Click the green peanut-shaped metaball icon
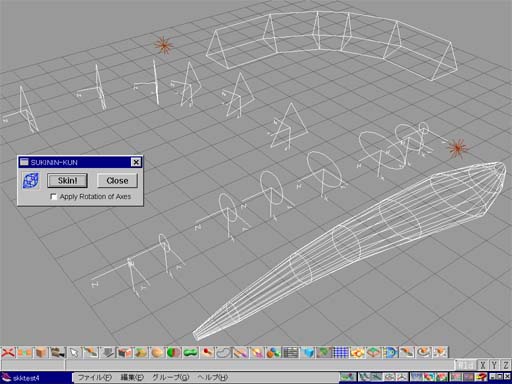This screenshot has width=512, height=384. 191,352
